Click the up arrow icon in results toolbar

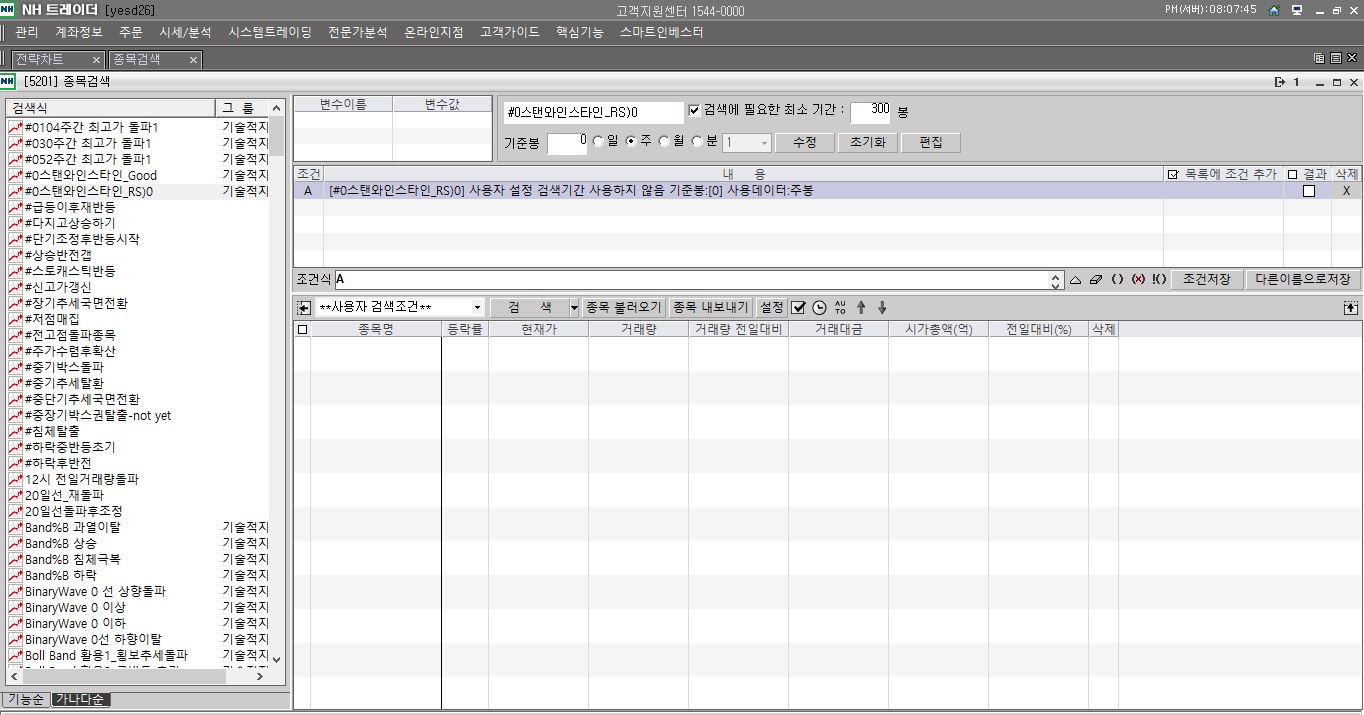coord(861,308)
